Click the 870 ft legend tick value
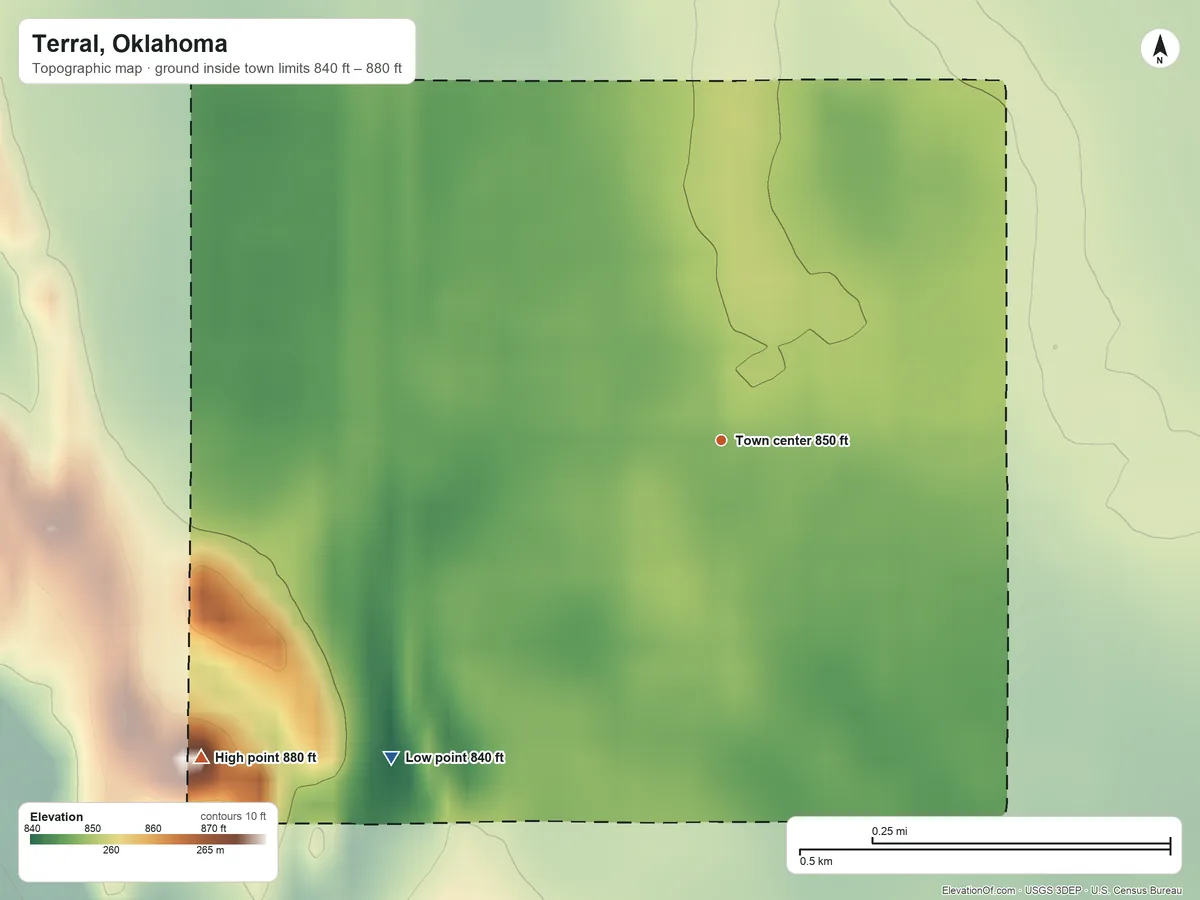The image size is (1200, 900). click(x=214, y=828)
